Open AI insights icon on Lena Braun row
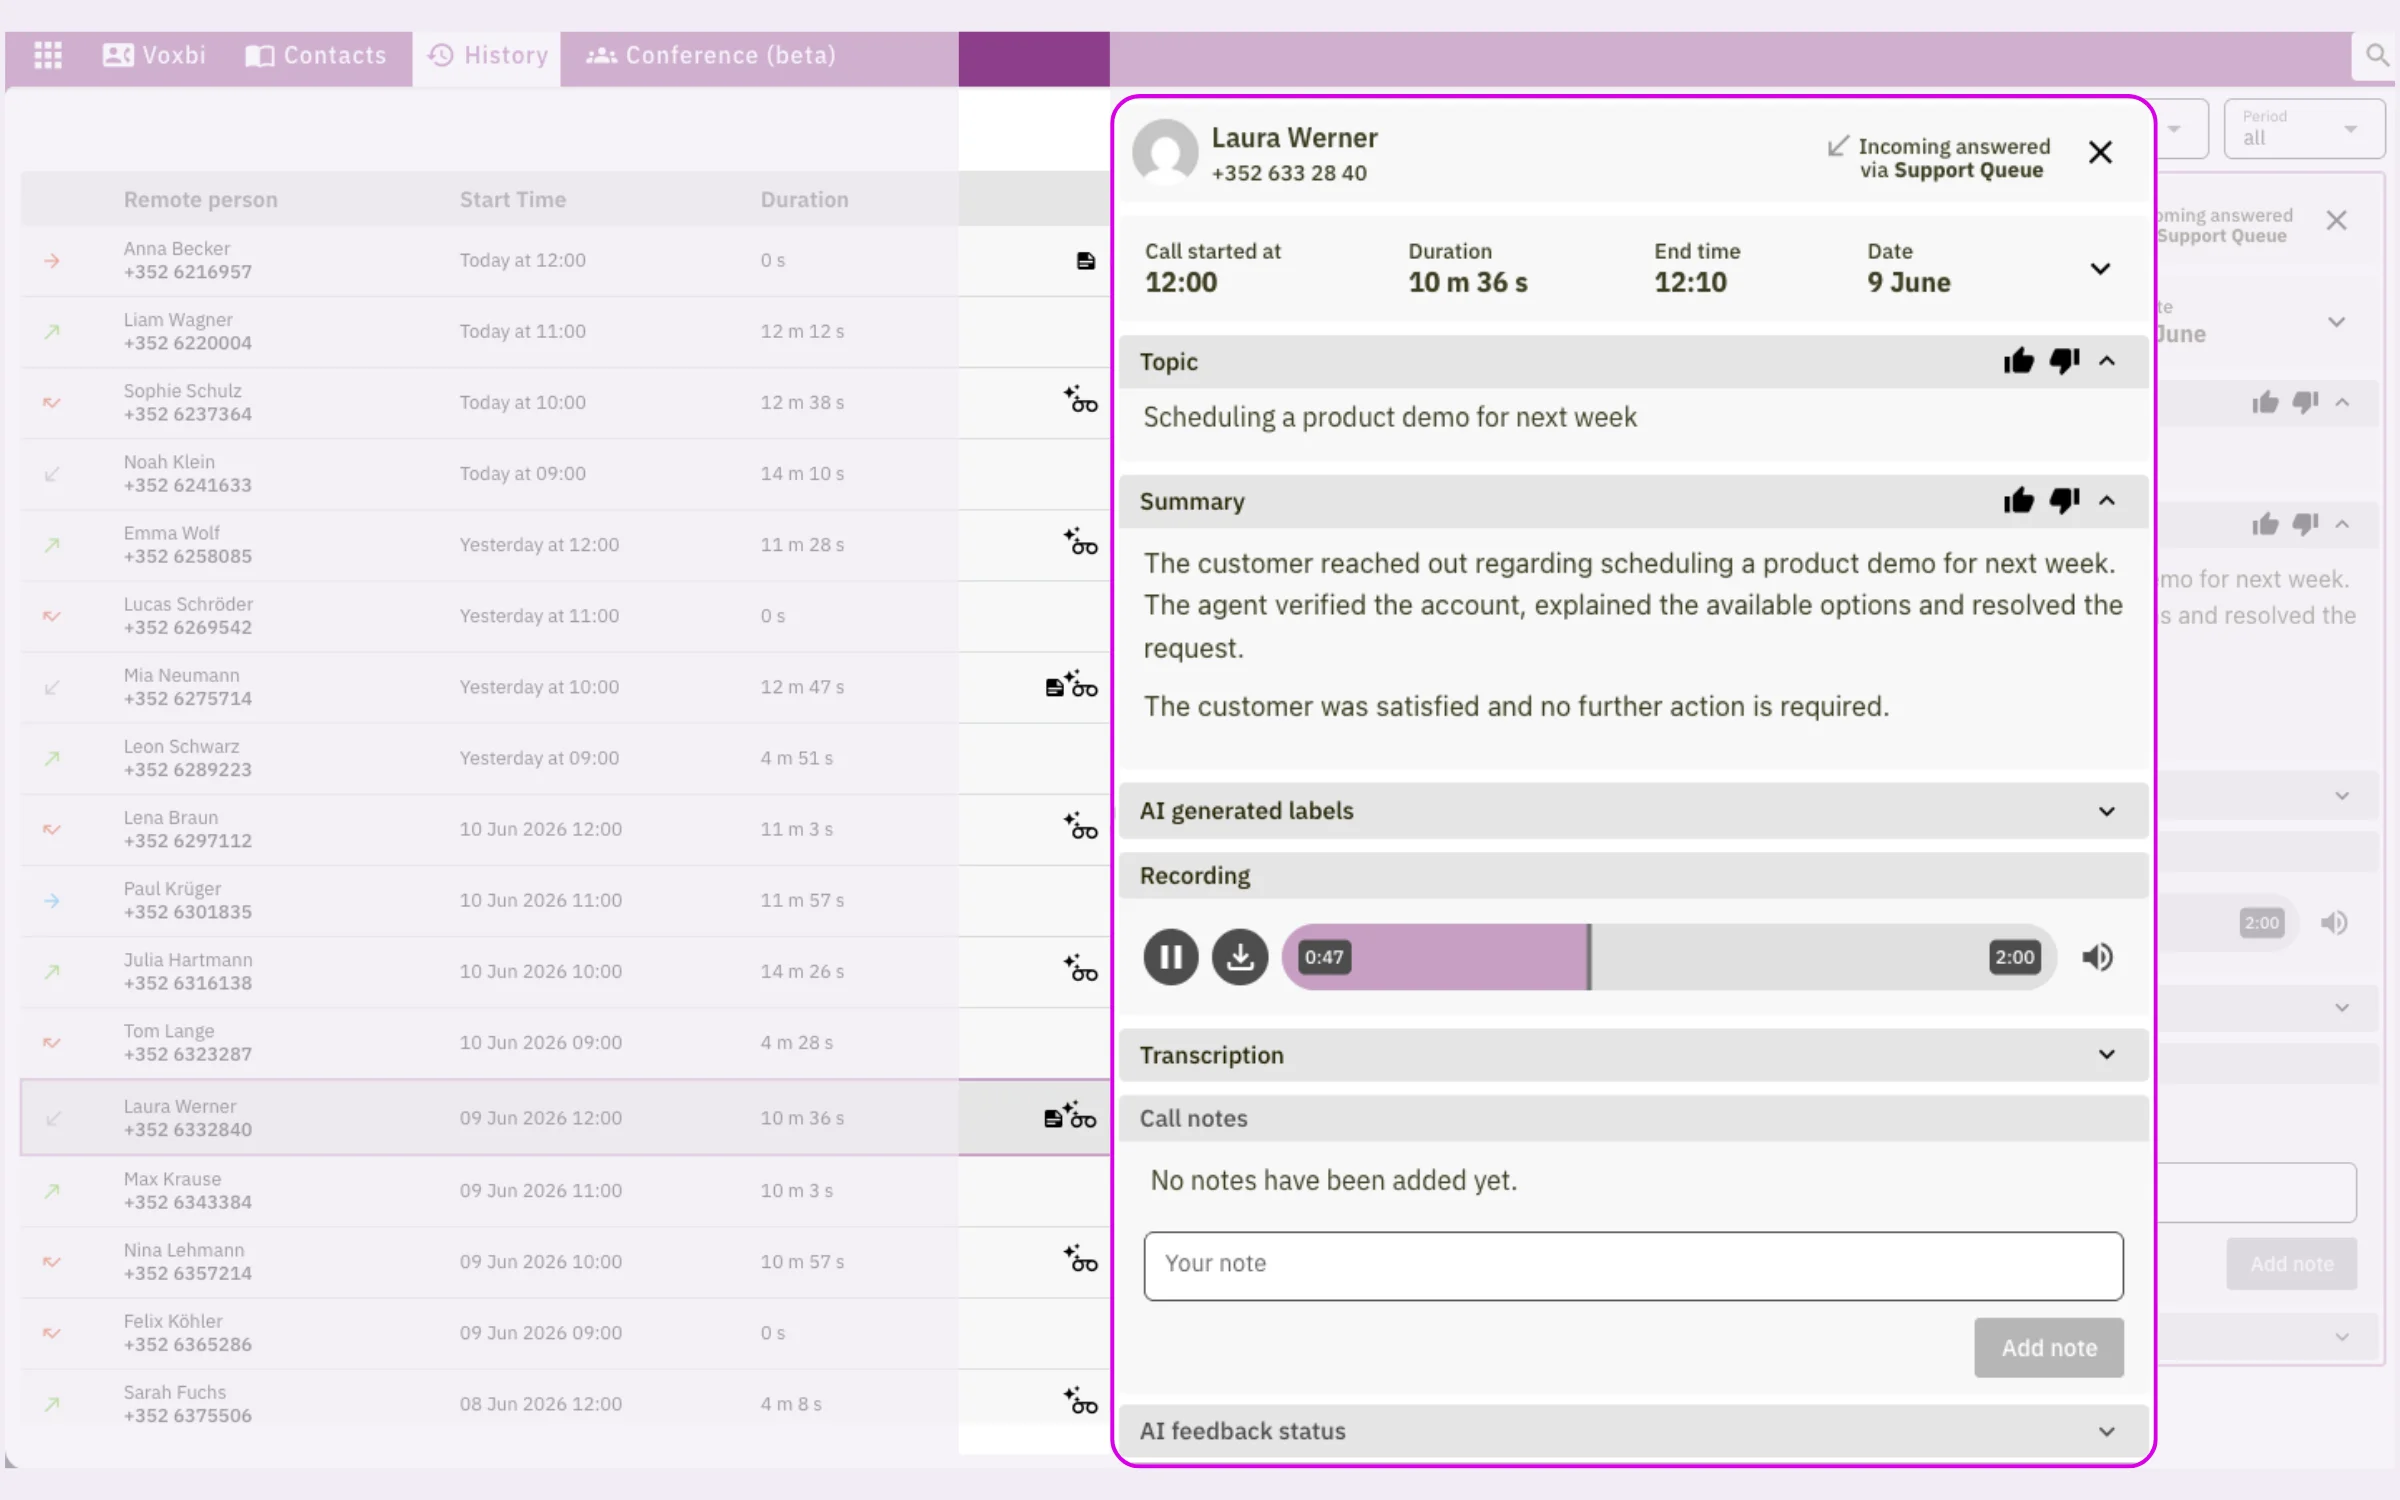Image resolution: width=2400 pixels, height=1500 pixels. pos(1080,826)
